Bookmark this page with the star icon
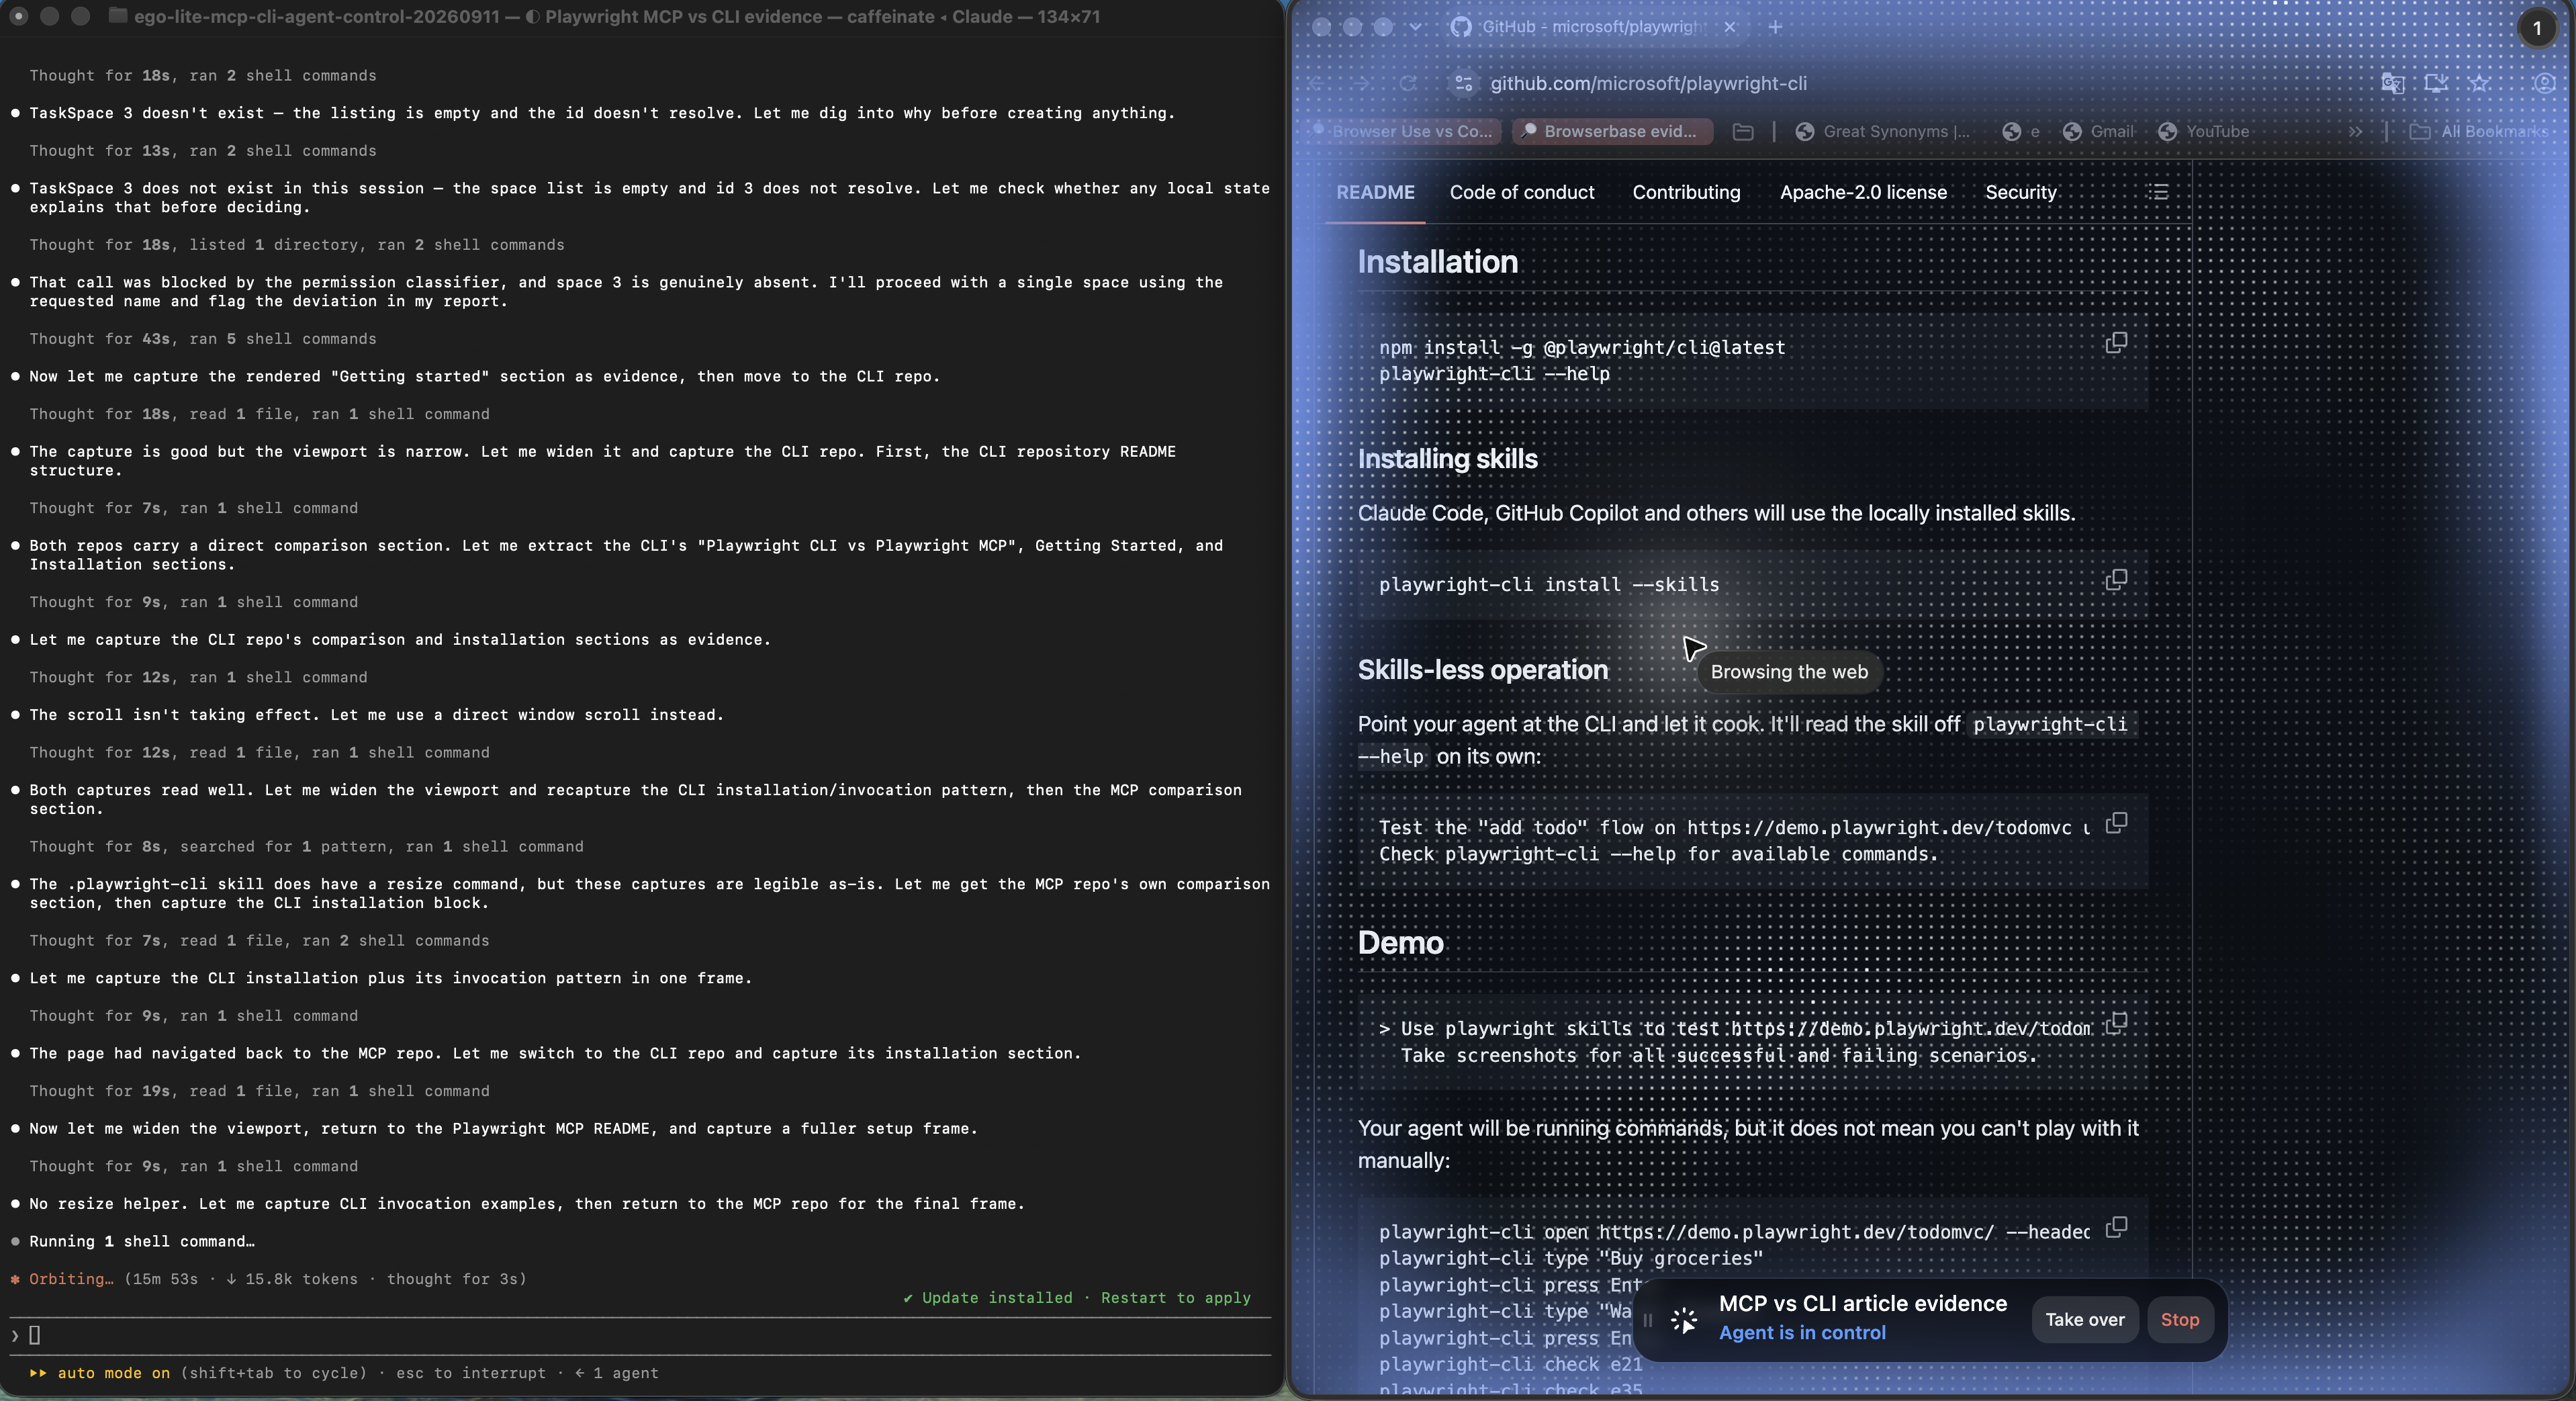2576x1401 pixels. (x=2479, y=83)
